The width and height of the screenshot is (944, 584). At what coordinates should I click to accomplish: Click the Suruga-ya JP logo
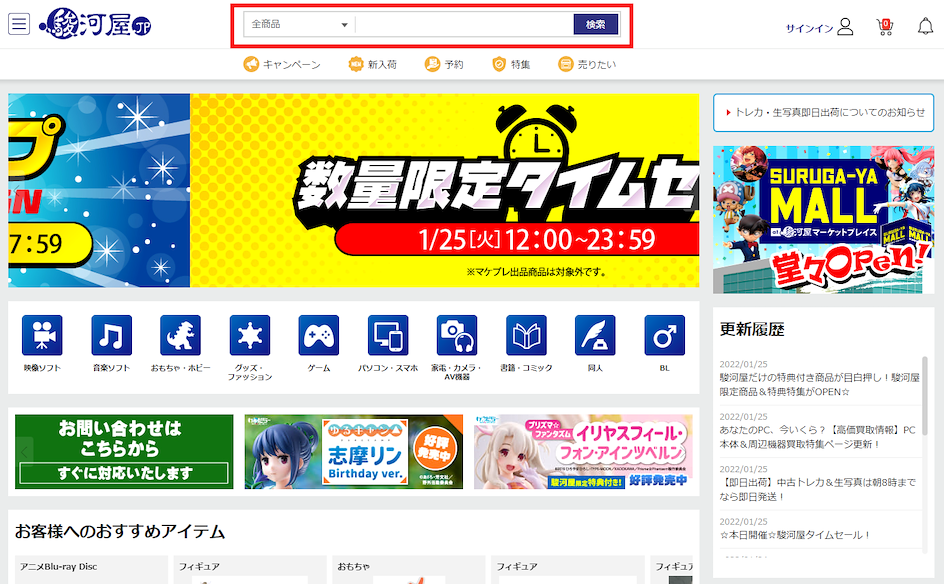tap(95, 24)
